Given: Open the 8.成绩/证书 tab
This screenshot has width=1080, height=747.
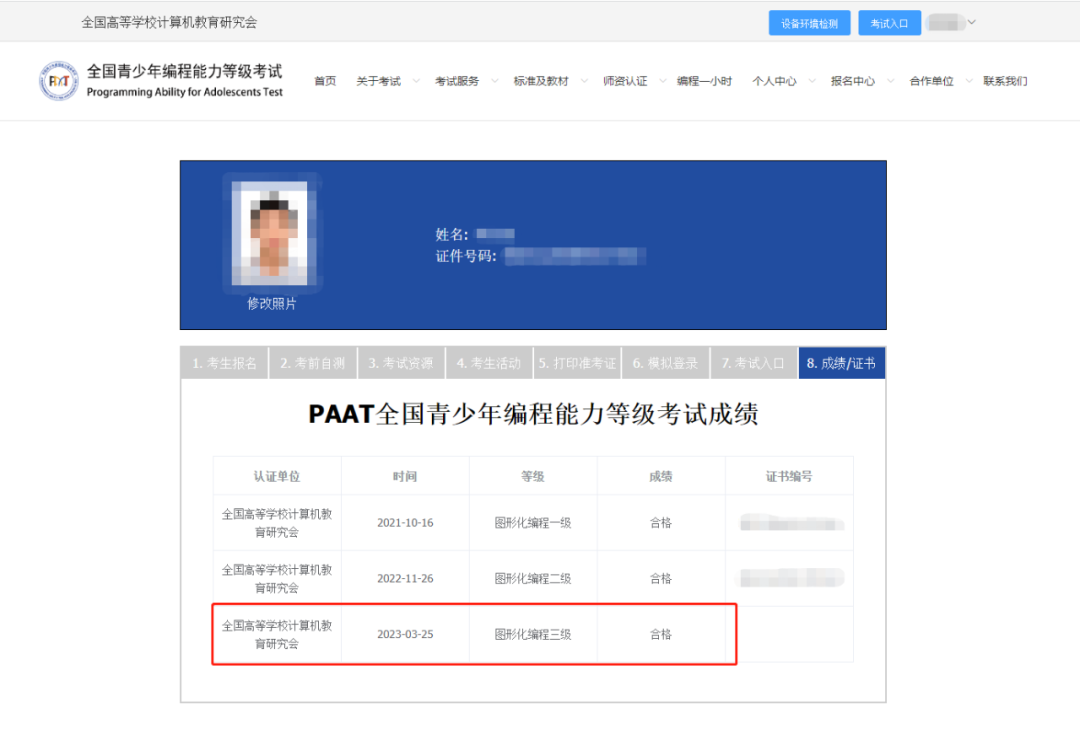Looking at the screenshot, I should [x=841, y=362].
